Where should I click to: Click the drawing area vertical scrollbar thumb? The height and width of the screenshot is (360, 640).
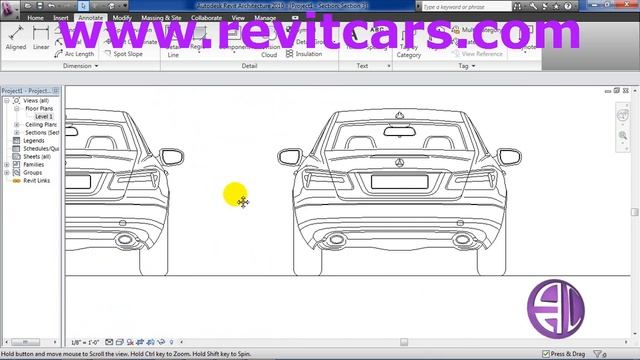[x=634, y=212]
